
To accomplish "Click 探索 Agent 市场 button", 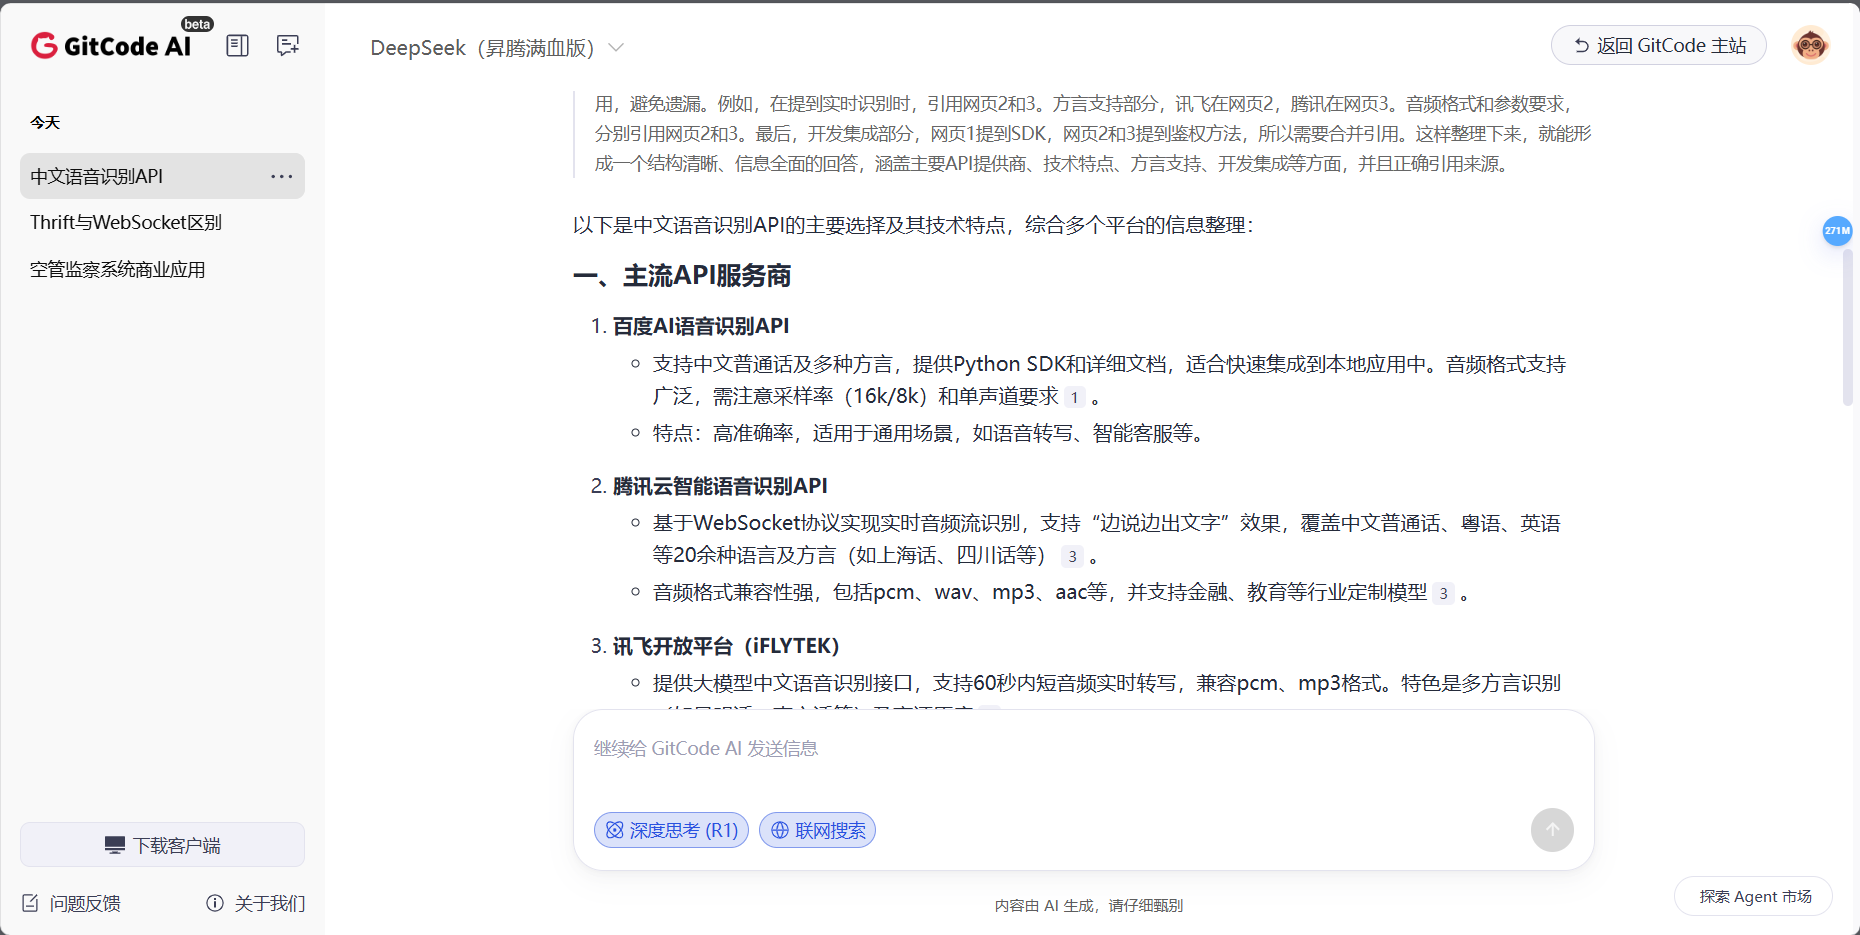I will point(1754,896).
